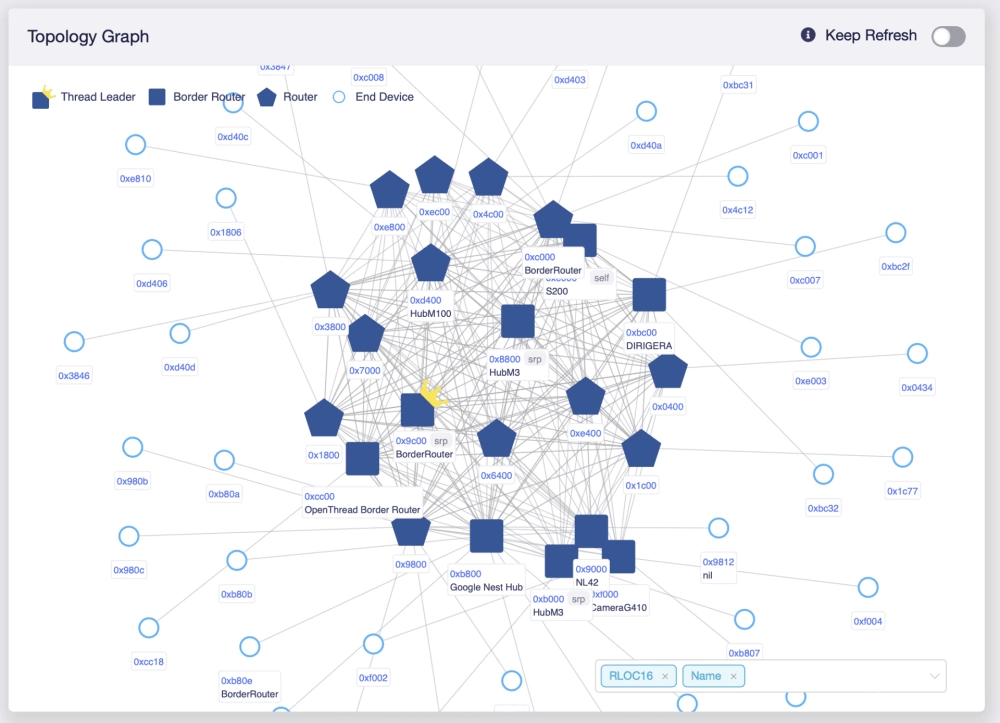1000x723 pixels.
Task: Select the 0xbc32 end device circle
Action: (x=823, y=474)
